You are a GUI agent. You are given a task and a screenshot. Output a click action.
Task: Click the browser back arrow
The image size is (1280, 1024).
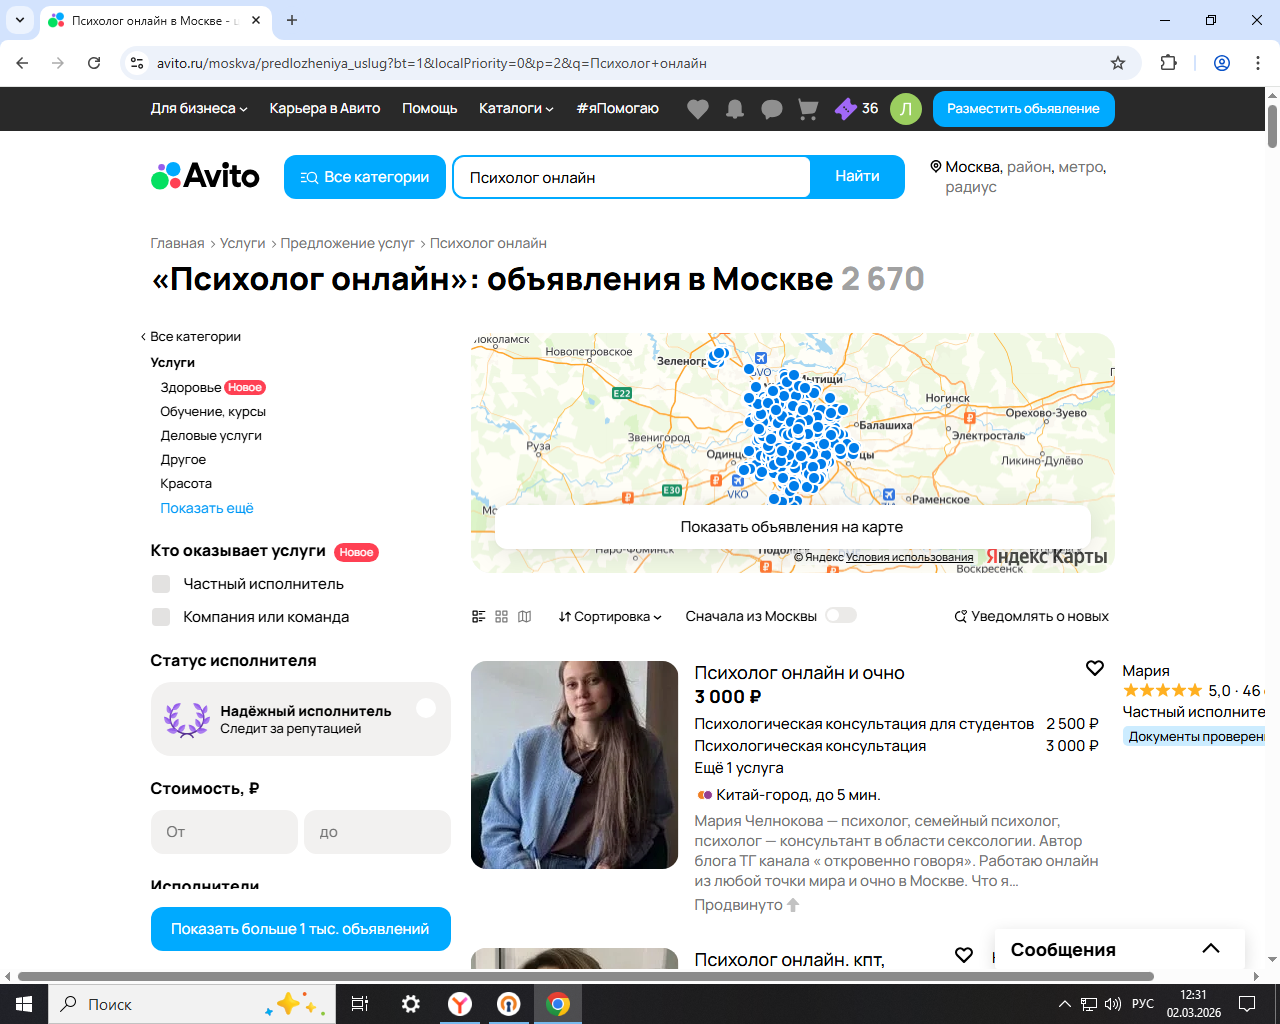tap(22, 63)
